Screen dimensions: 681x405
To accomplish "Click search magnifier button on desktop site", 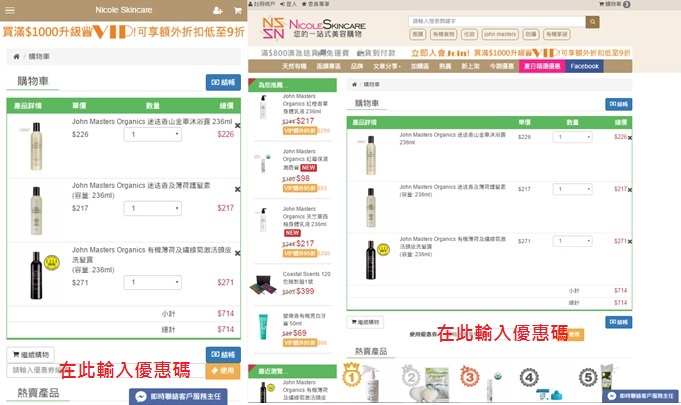I will point(592,22).
